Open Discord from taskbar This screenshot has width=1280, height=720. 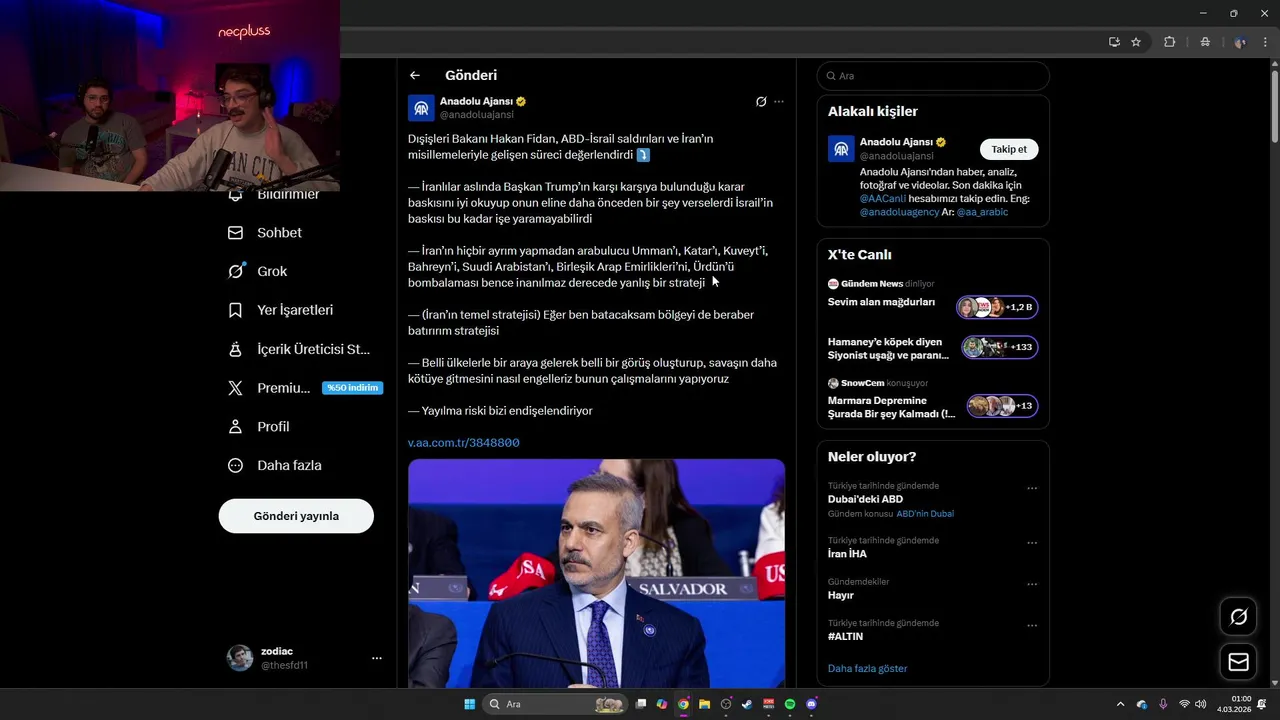pos(811,704)
